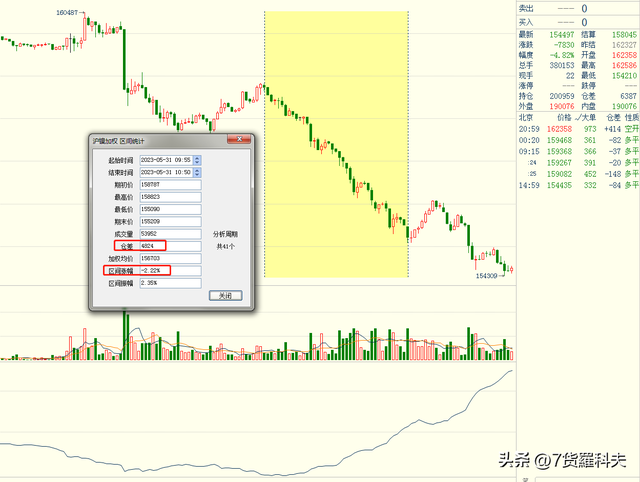This screenshot has width=640, height=482.
Task: Select the 期初价 field showing 158787
Action: (x=170, y=185)
